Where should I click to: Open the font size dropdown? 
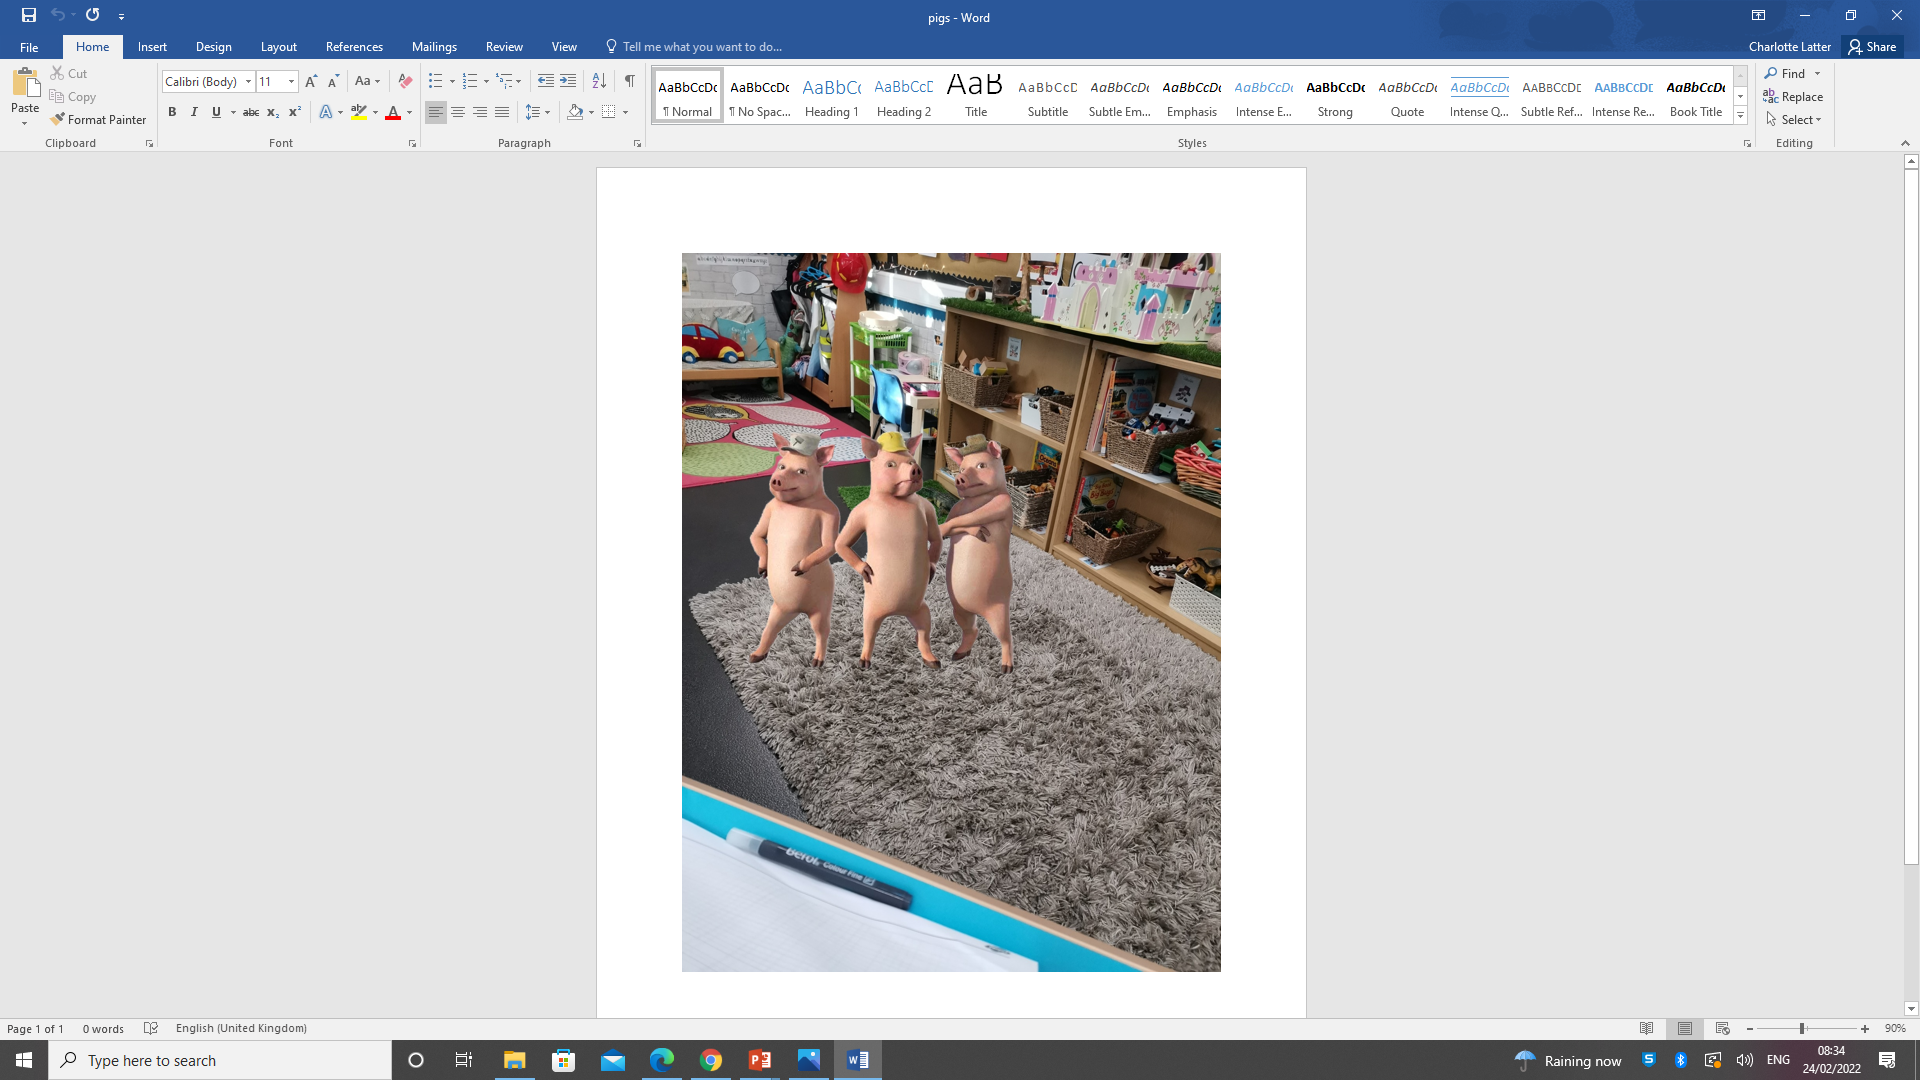click(291, 81)
